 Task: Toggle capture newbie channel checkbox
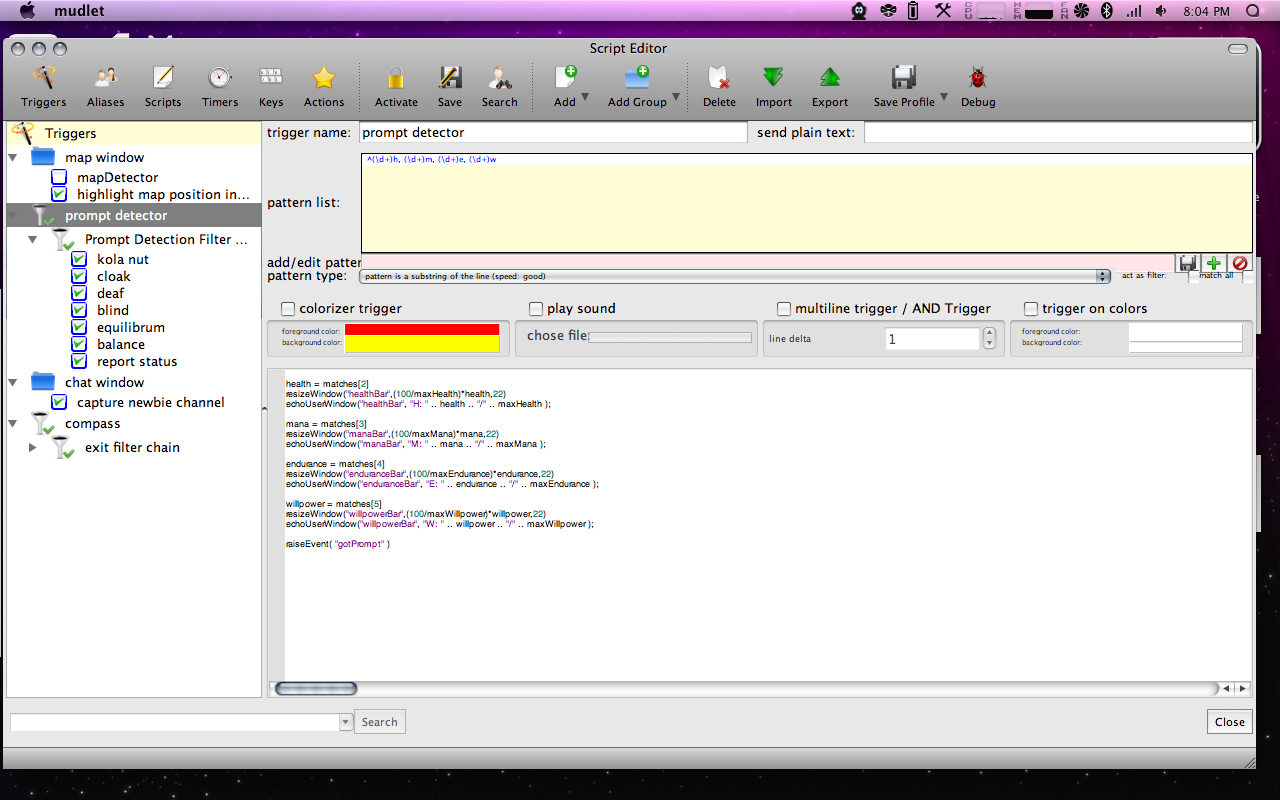point(59,402)
